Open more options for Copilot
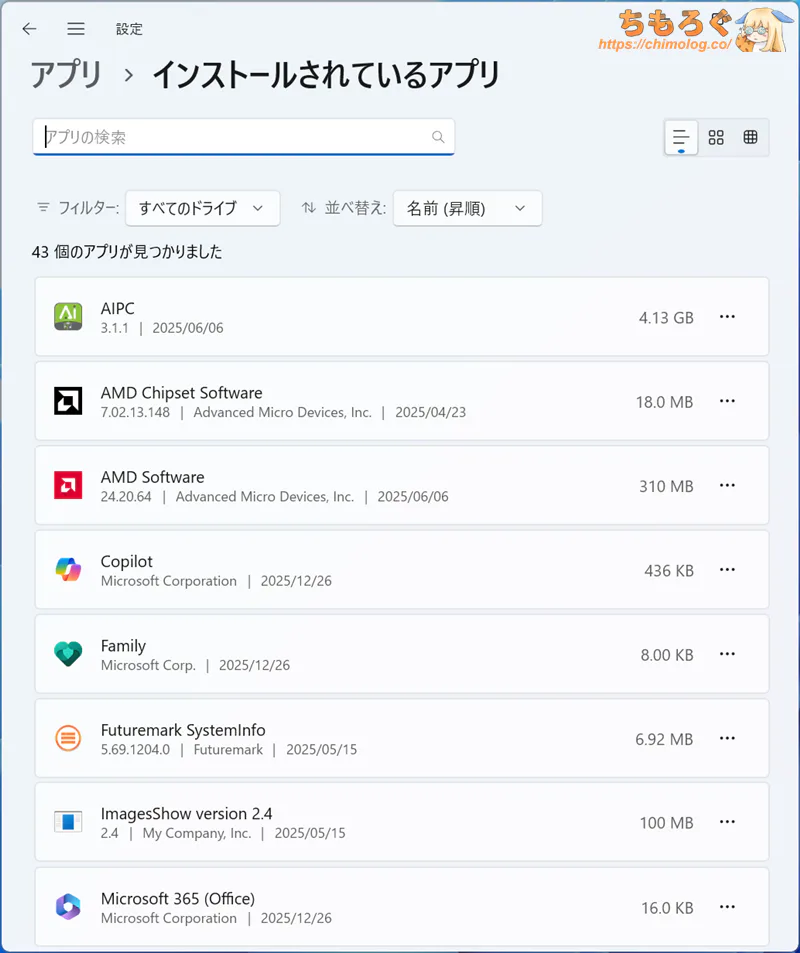Screen dimensions: 800x953 click(x=727, y=570)
